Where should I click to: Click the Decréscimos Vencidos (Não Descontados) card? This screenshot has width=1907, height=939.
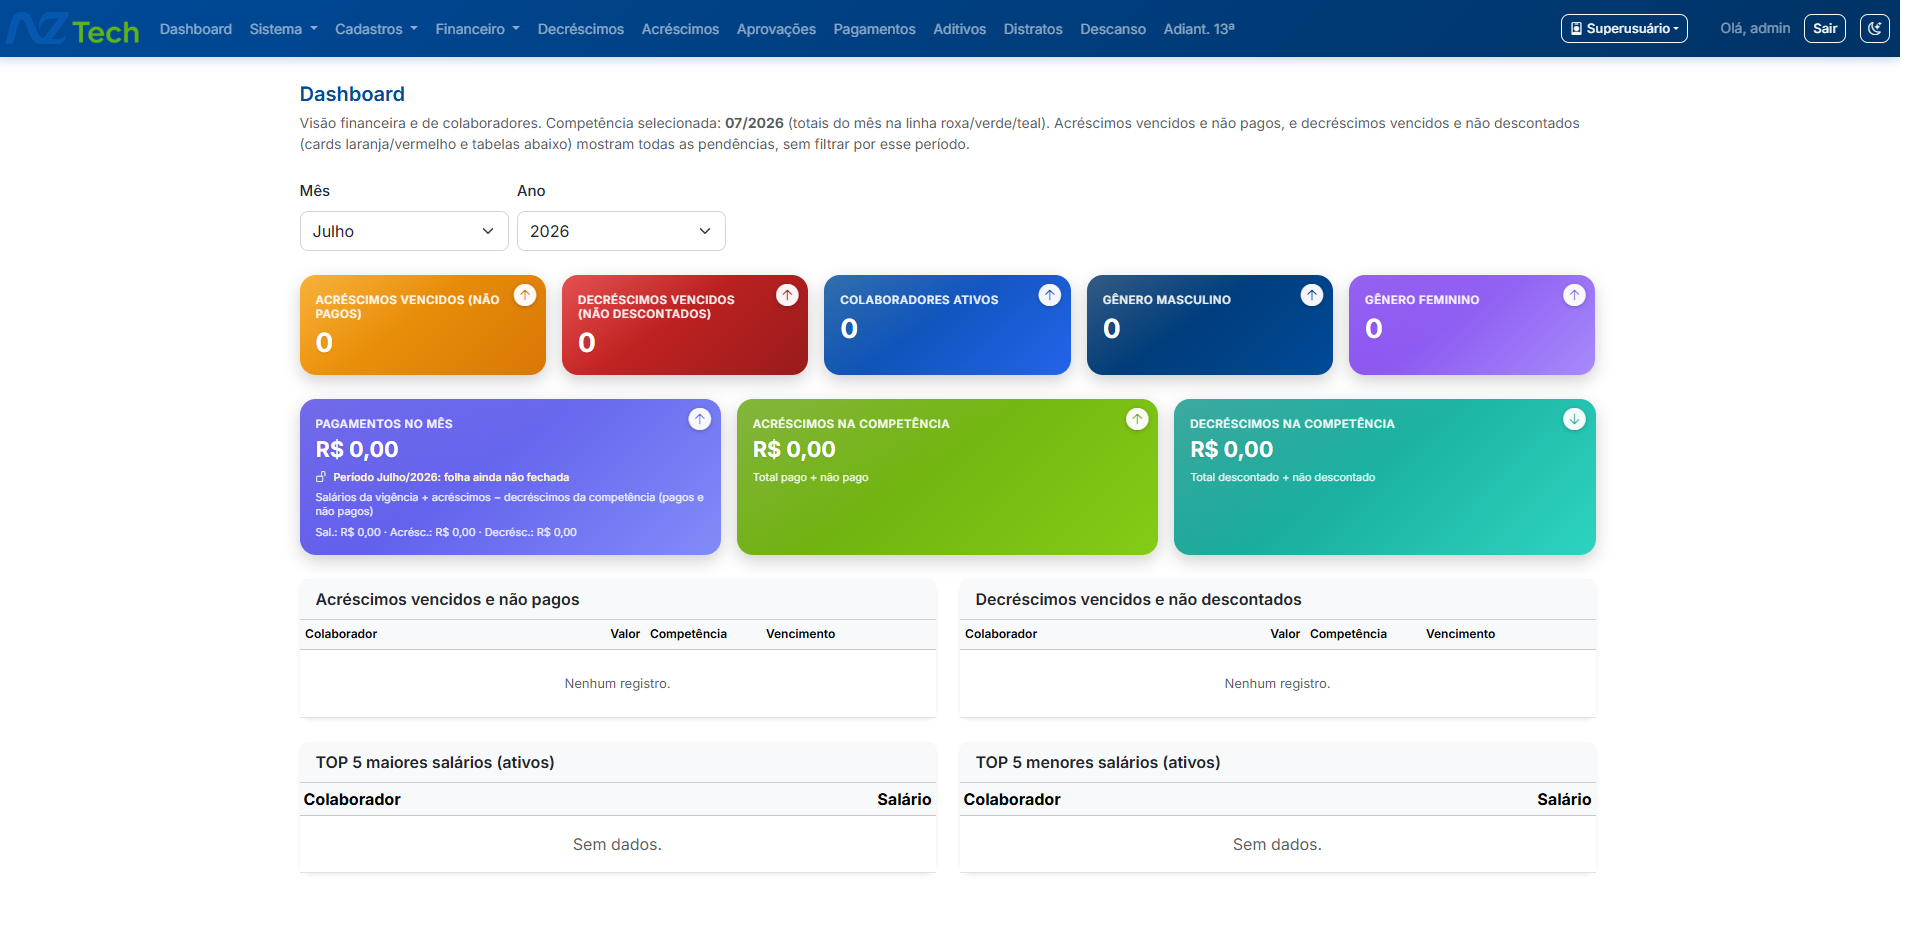click(x=685, y=325)
